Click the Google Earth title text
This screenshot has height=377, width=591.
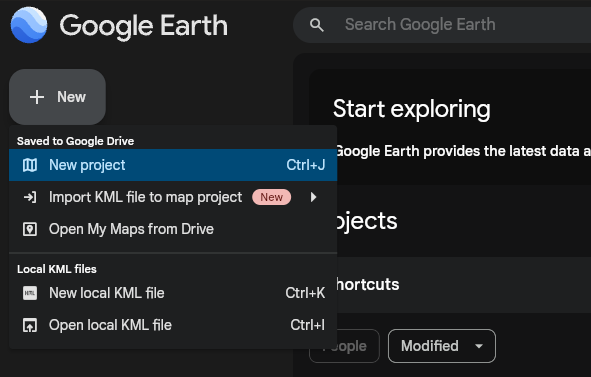pyautogui.click(x=144, y=26)
